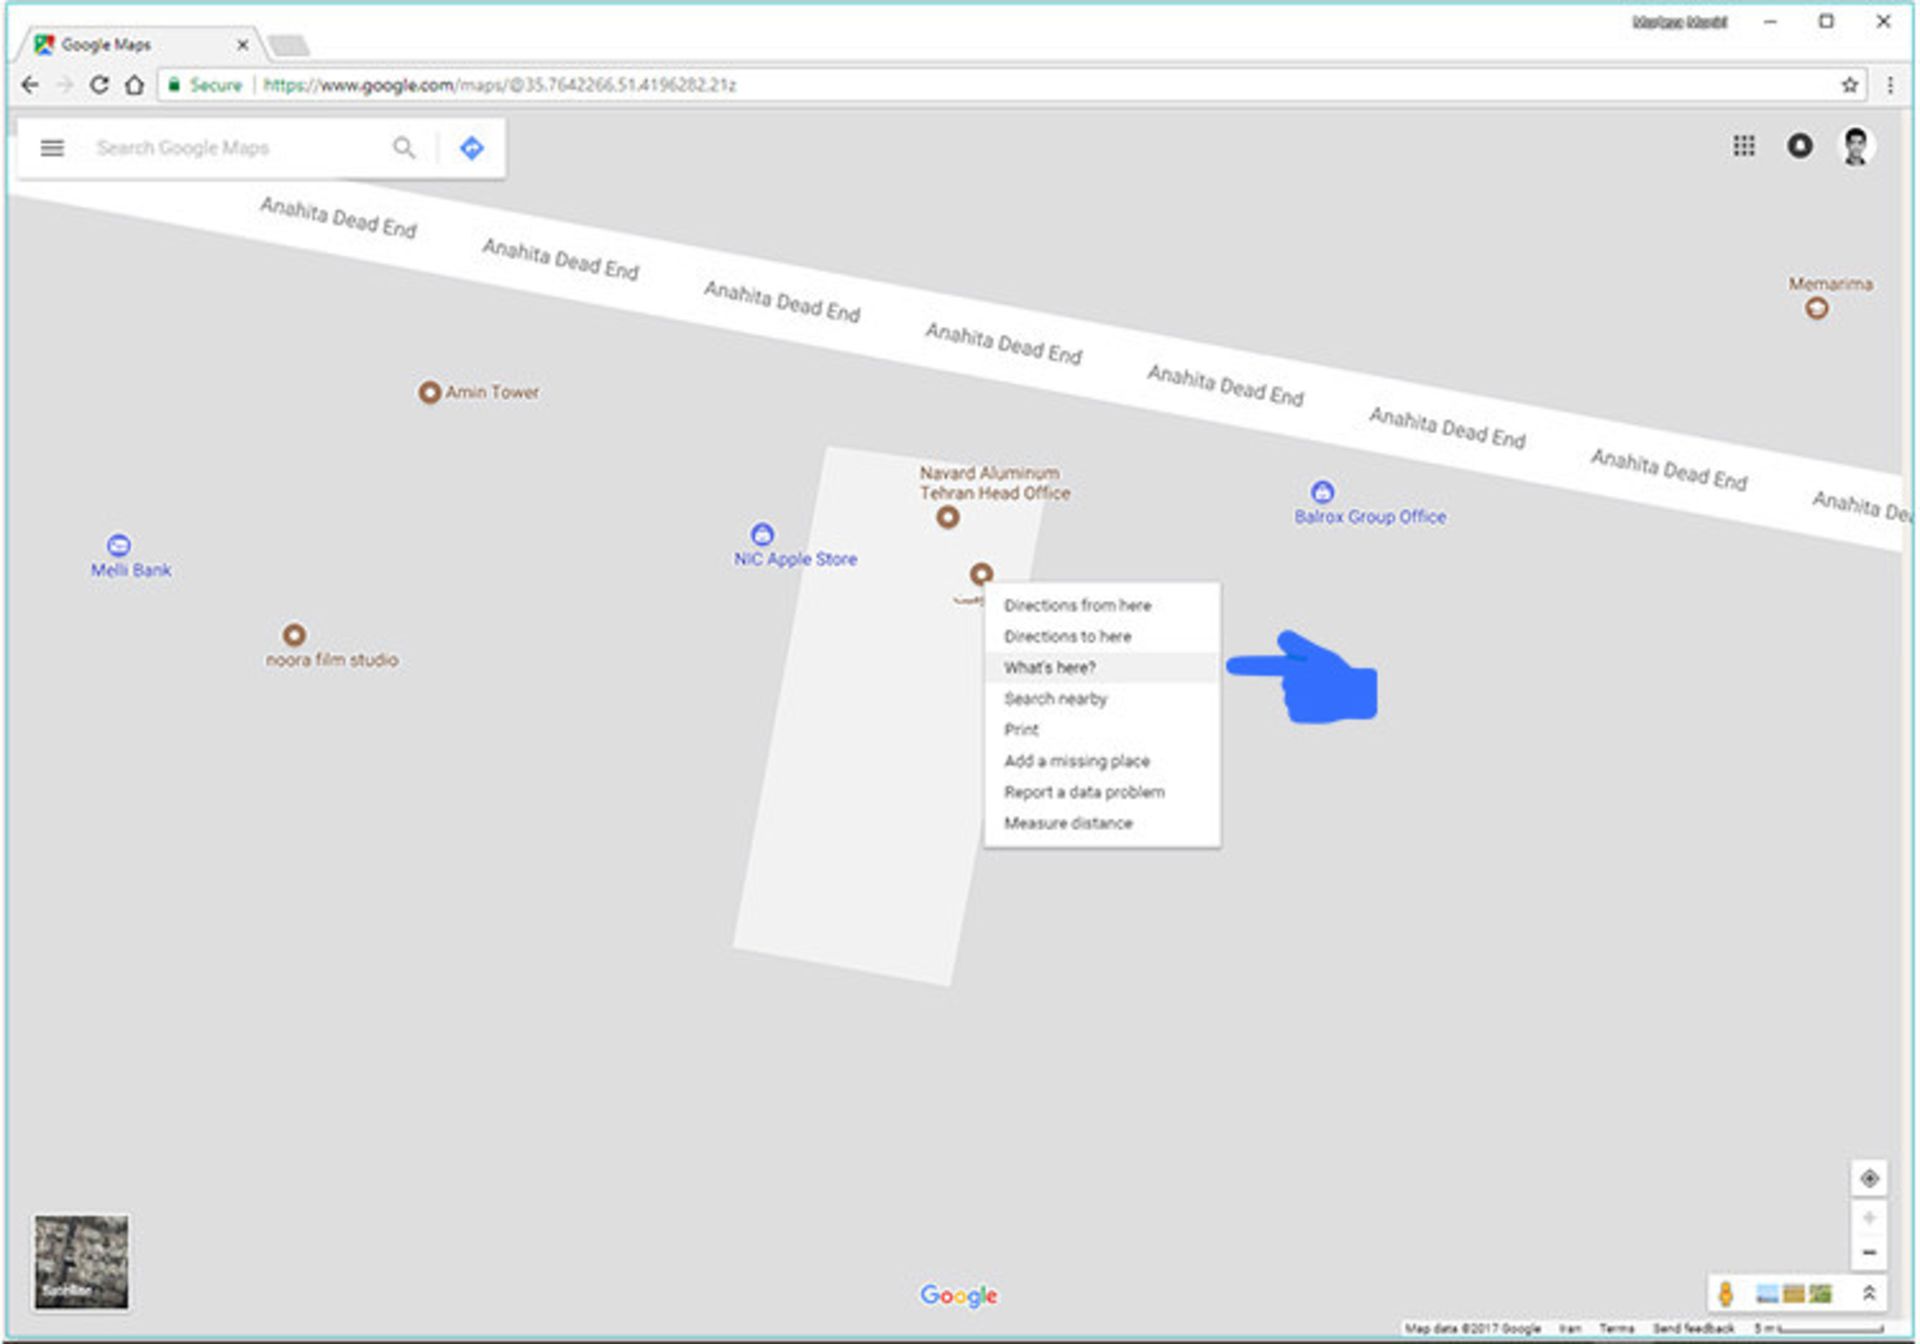Image resolution: width=1920 pixels, height=1344 pixels.
Task: Click the NIC Apple Store label
Action: click(796, 559)
